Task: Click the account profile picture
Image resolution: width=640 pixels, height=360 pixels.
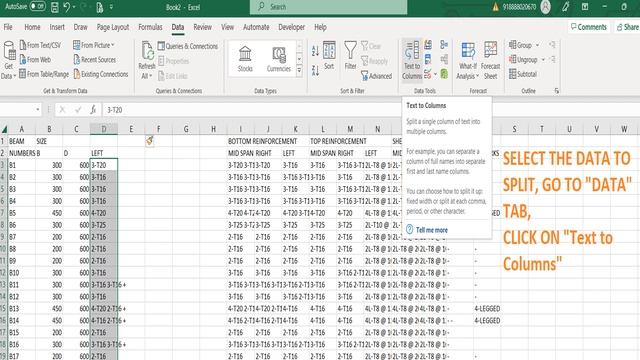Action: (x=545, y=7)
